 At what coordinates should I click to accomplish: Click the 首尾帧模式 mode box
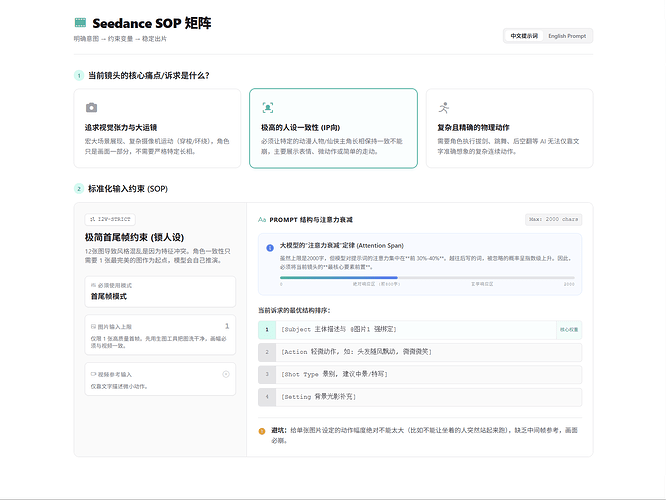click(160, 292)
